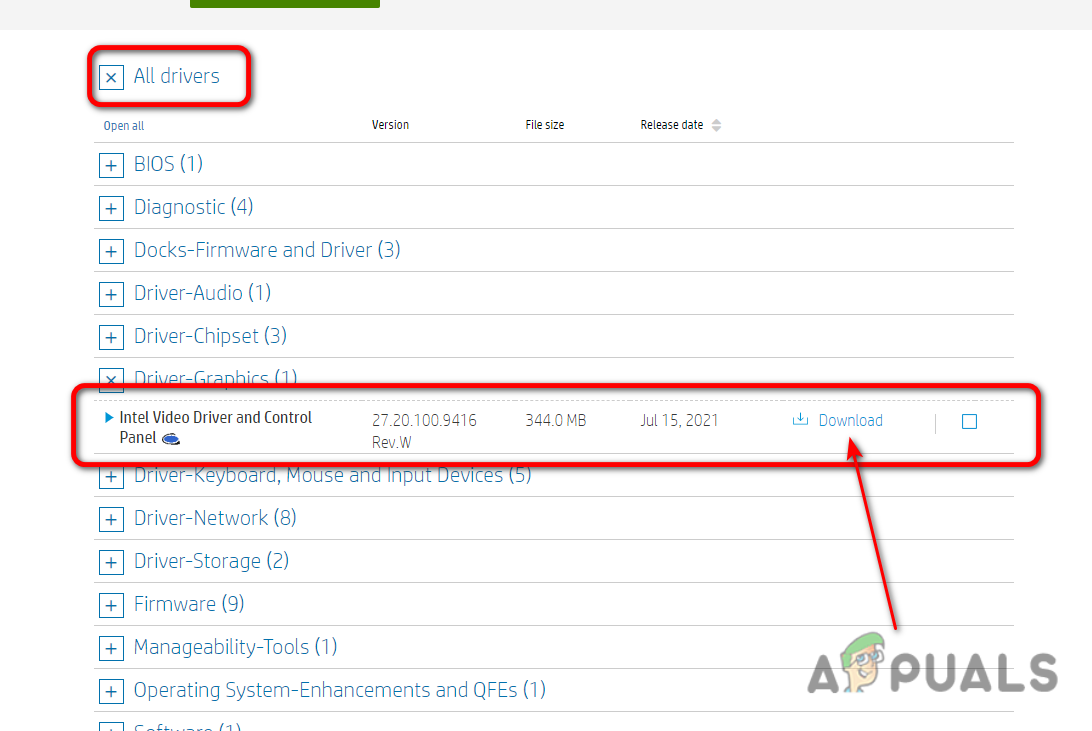Expand the Driver-Audio category

coord(111,293)
